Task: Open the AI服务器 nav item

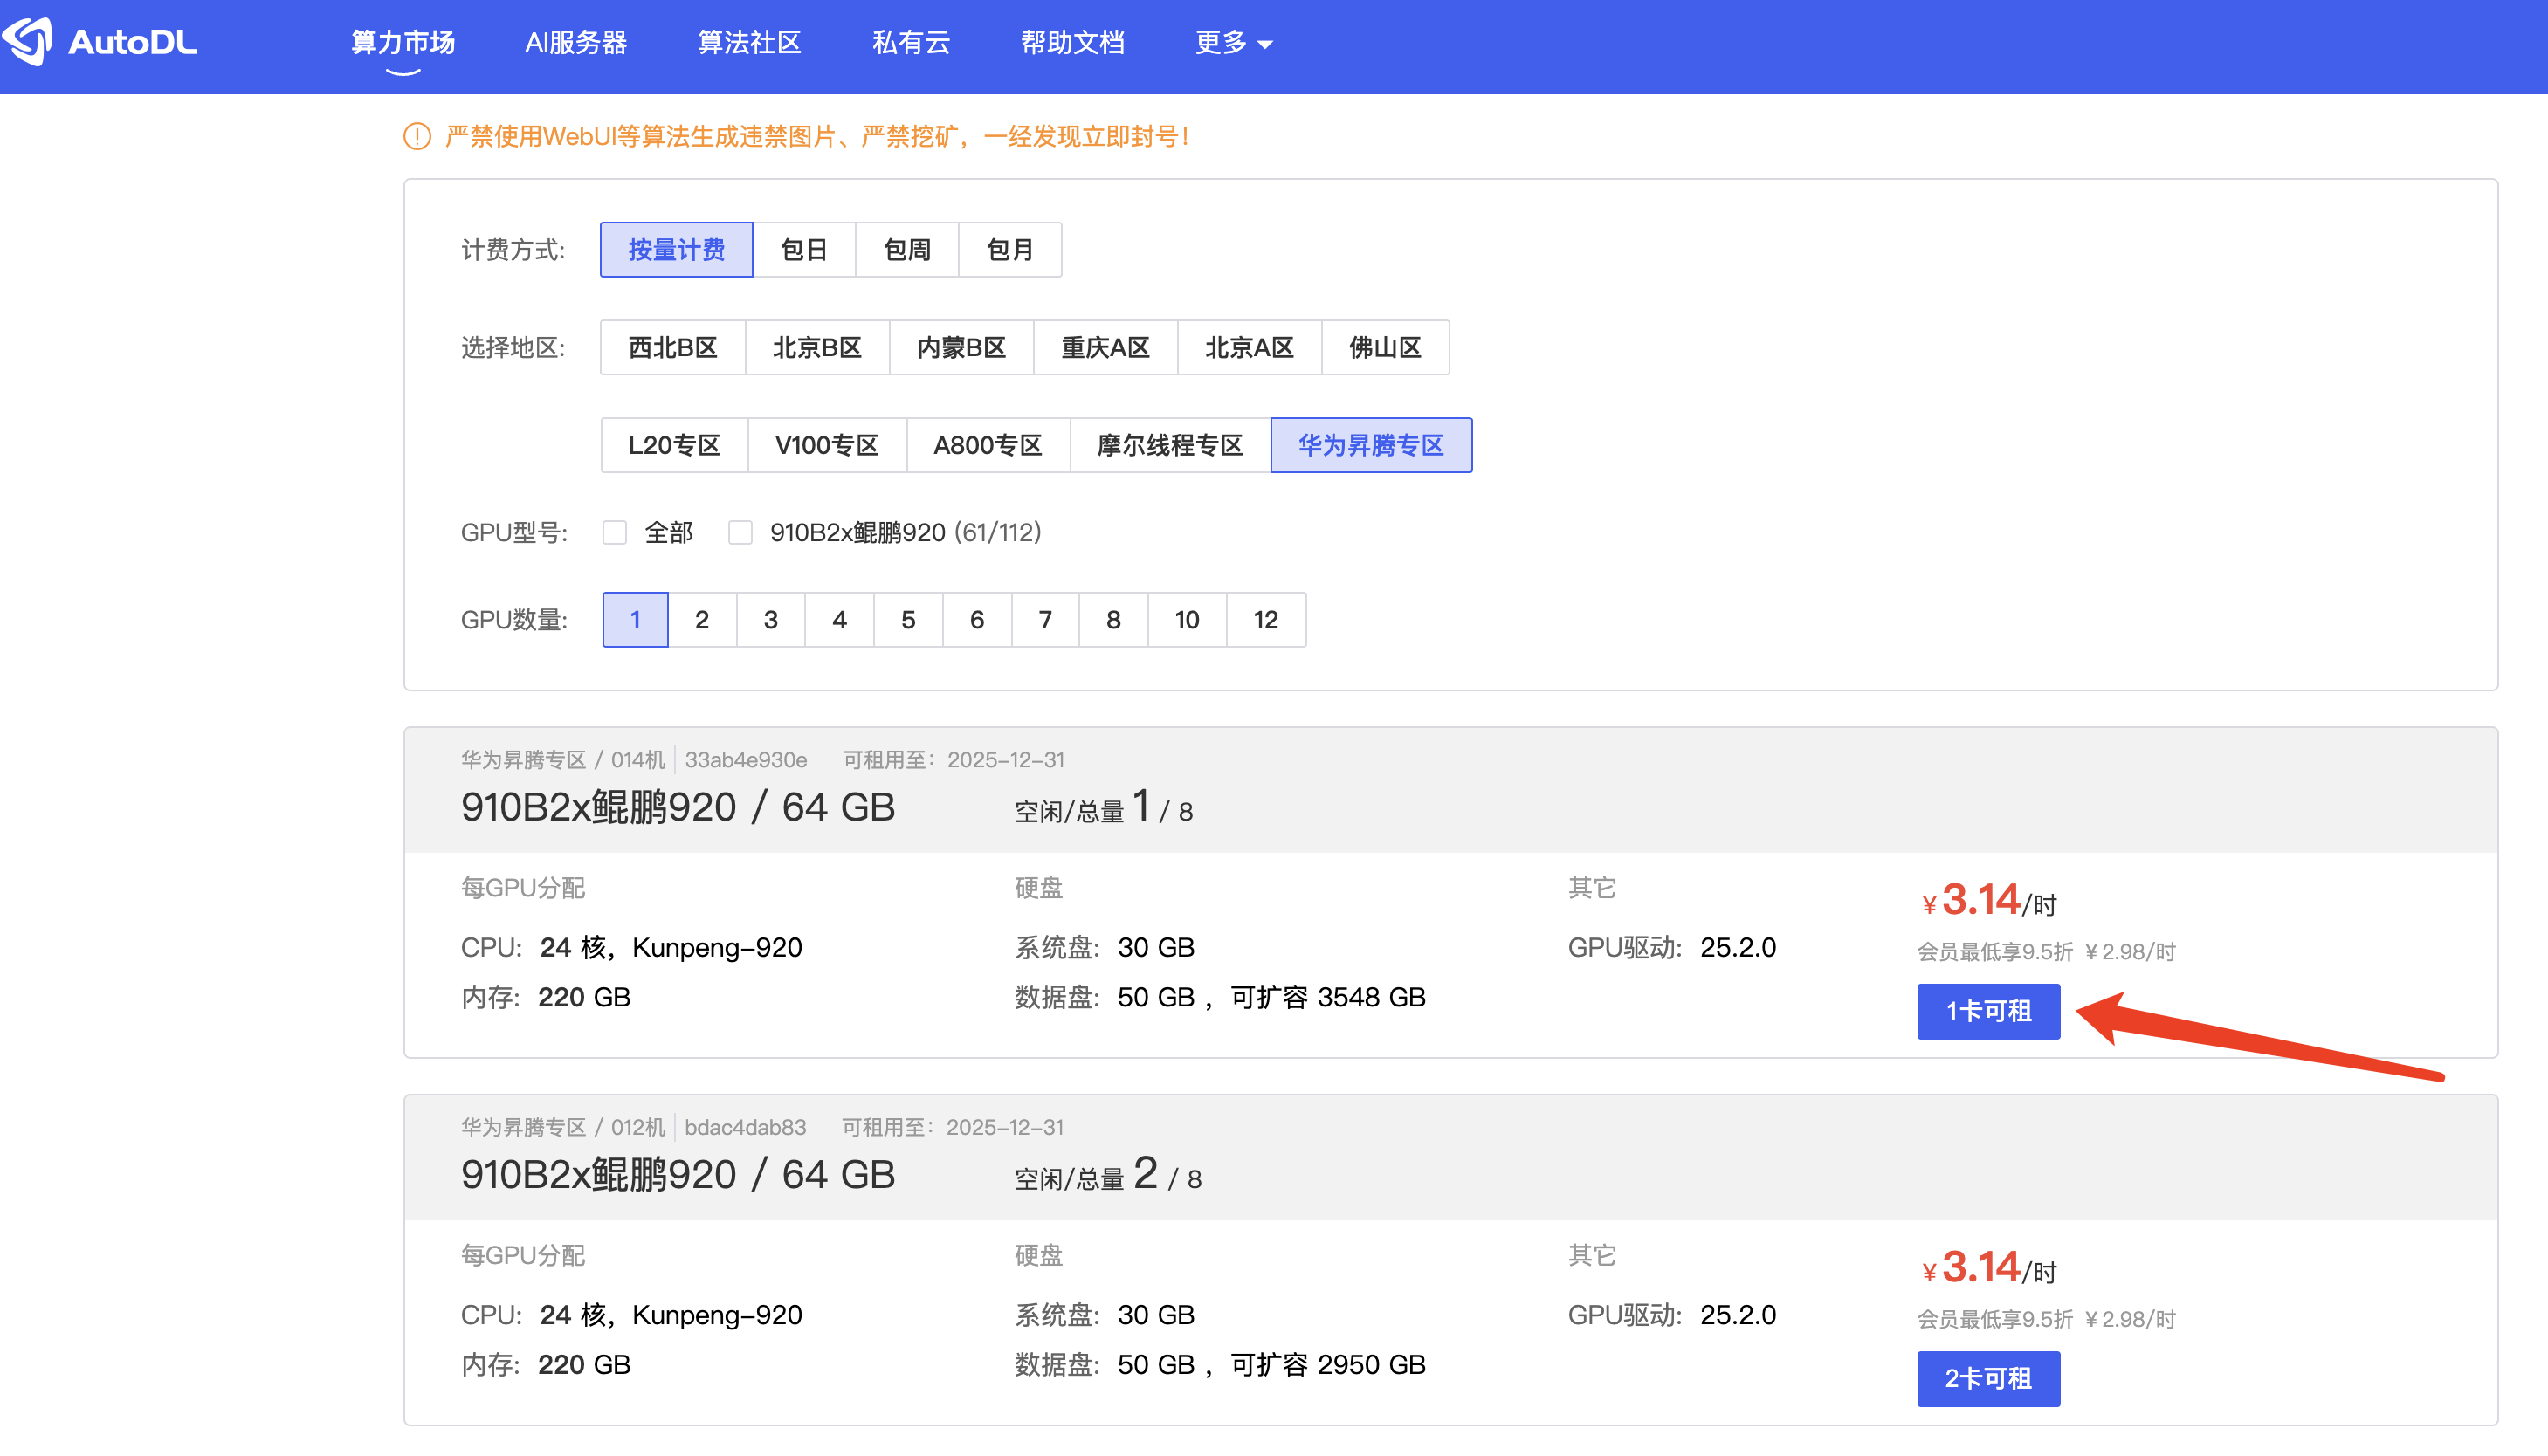Action: 576,43
